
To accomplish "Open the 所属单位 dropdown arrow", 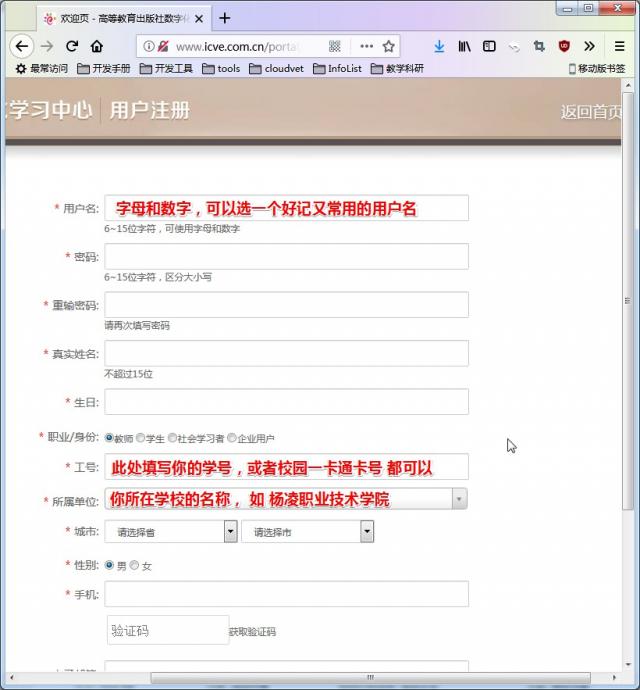I will (x=459, y=499).
